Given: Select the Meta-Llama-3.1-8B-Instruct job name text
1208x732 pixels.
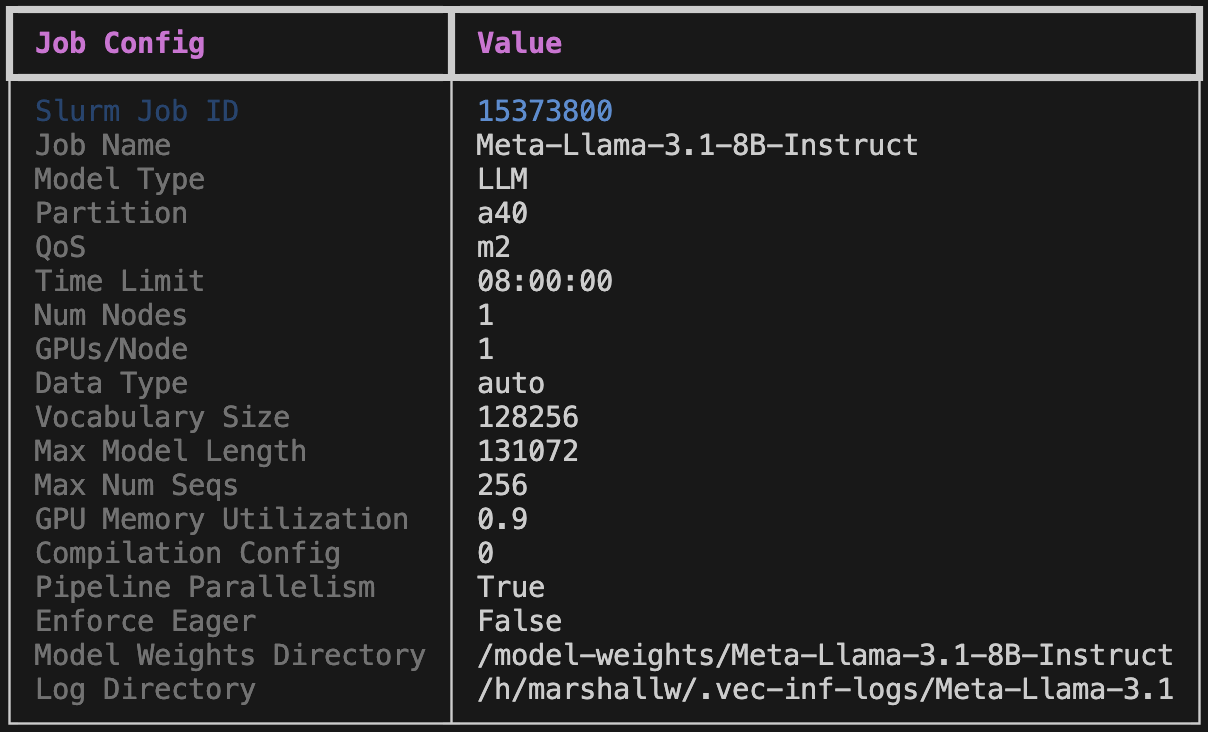Looking at the screenshot, I should pos(697,145).
